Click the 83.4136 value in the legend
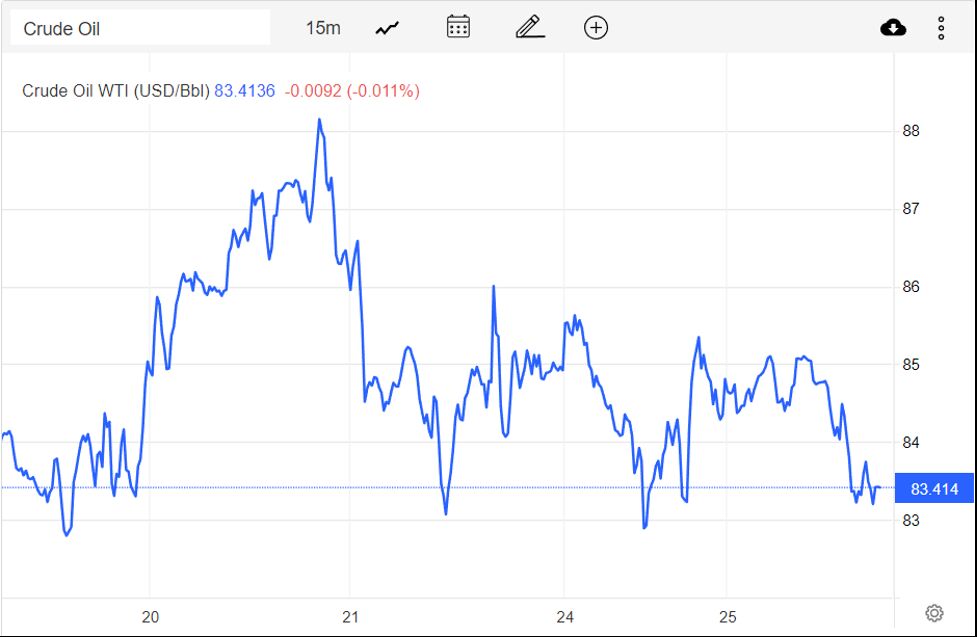The image size is (977, 637). tap(245, 91)
